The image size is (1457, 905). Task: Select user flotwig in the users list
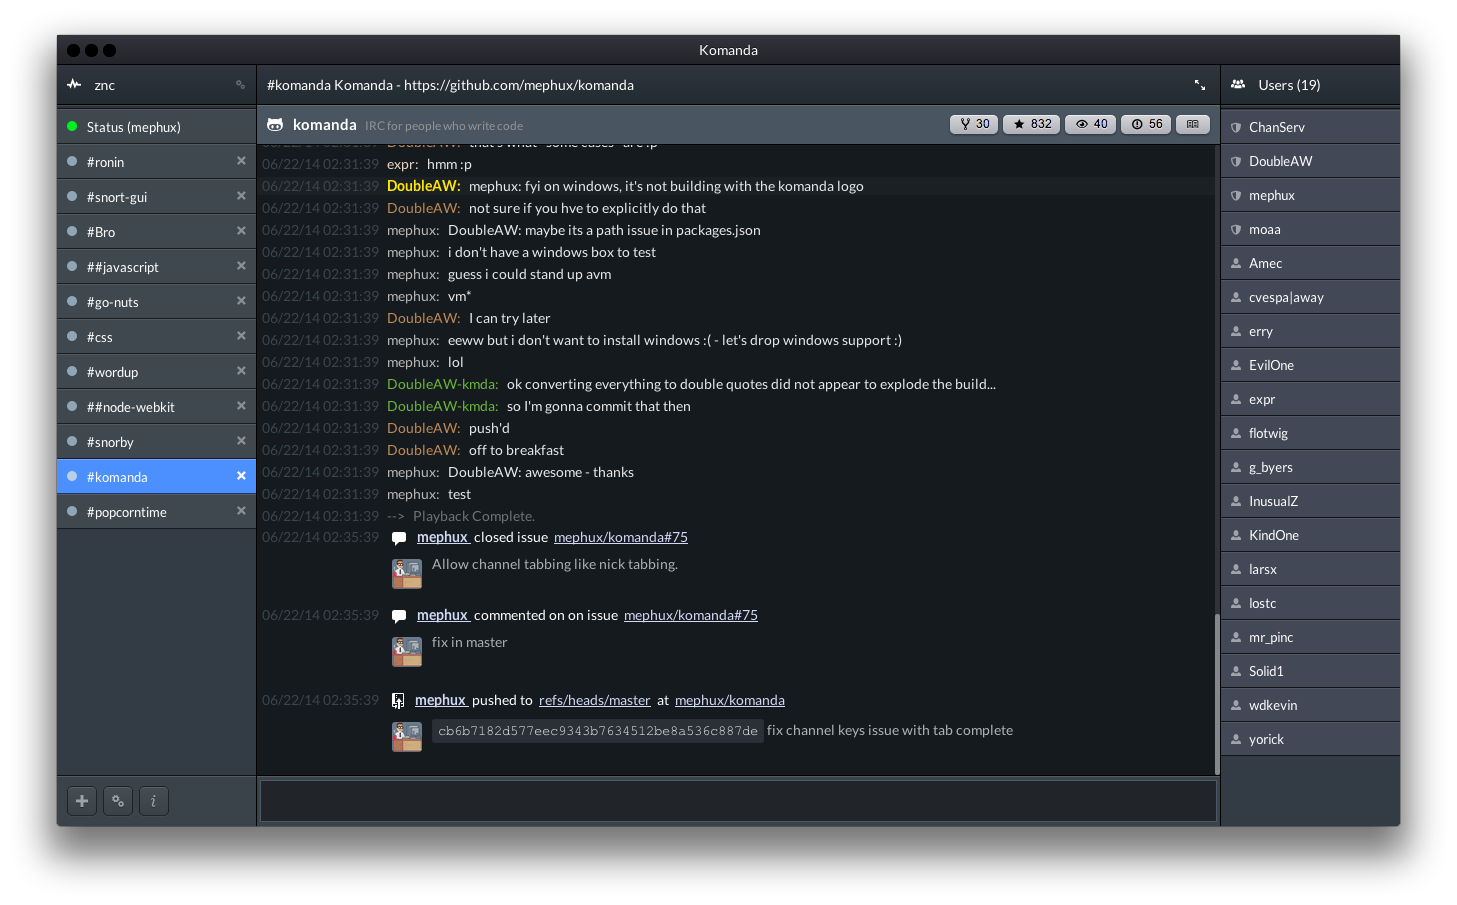[1310, 433]
